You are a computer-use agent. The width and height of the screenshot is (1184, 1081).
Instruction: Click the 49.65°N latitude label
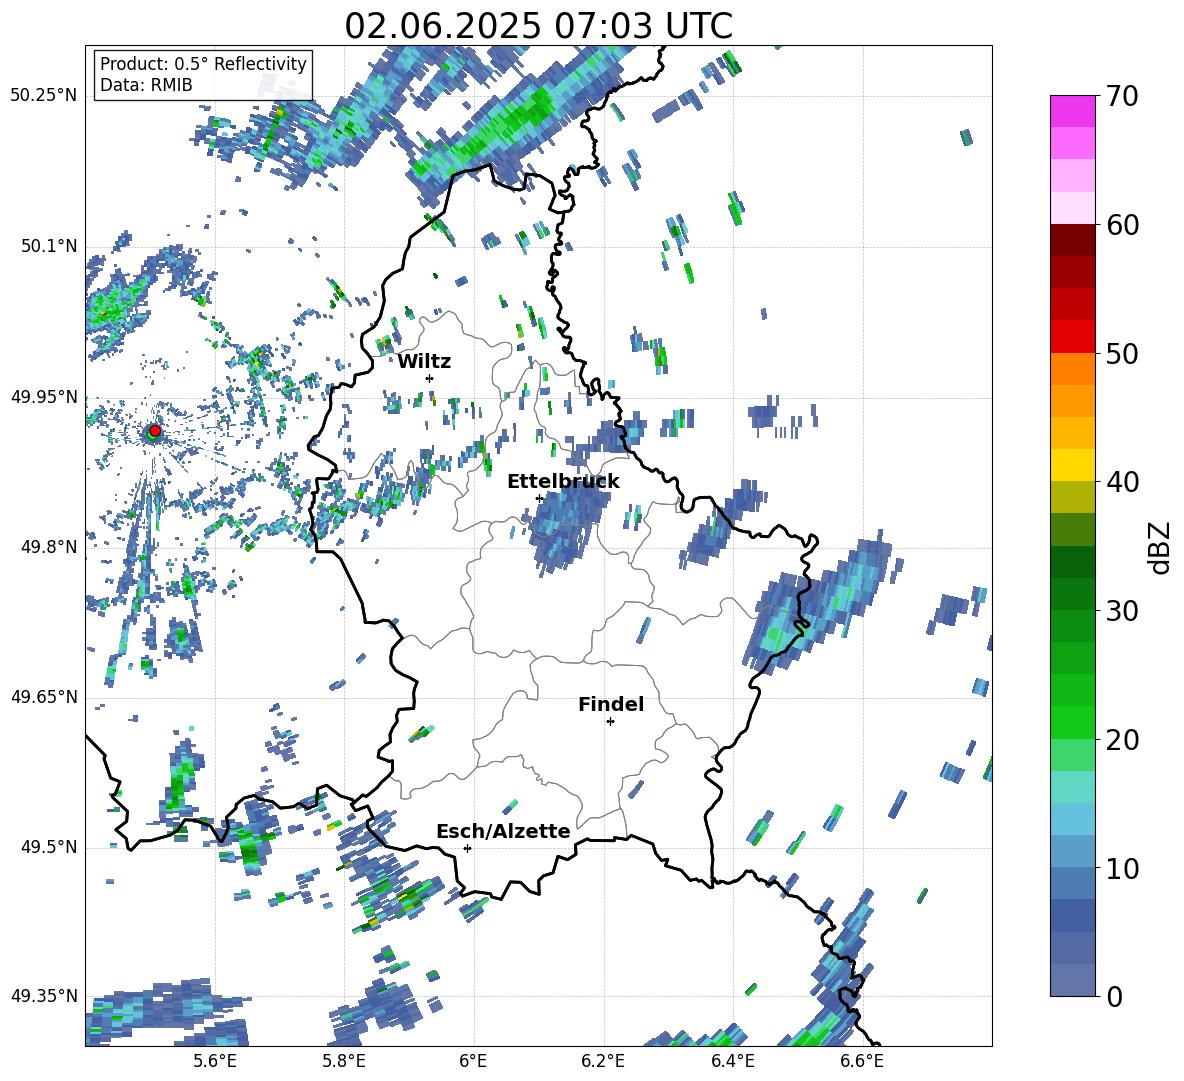(44, 696)
